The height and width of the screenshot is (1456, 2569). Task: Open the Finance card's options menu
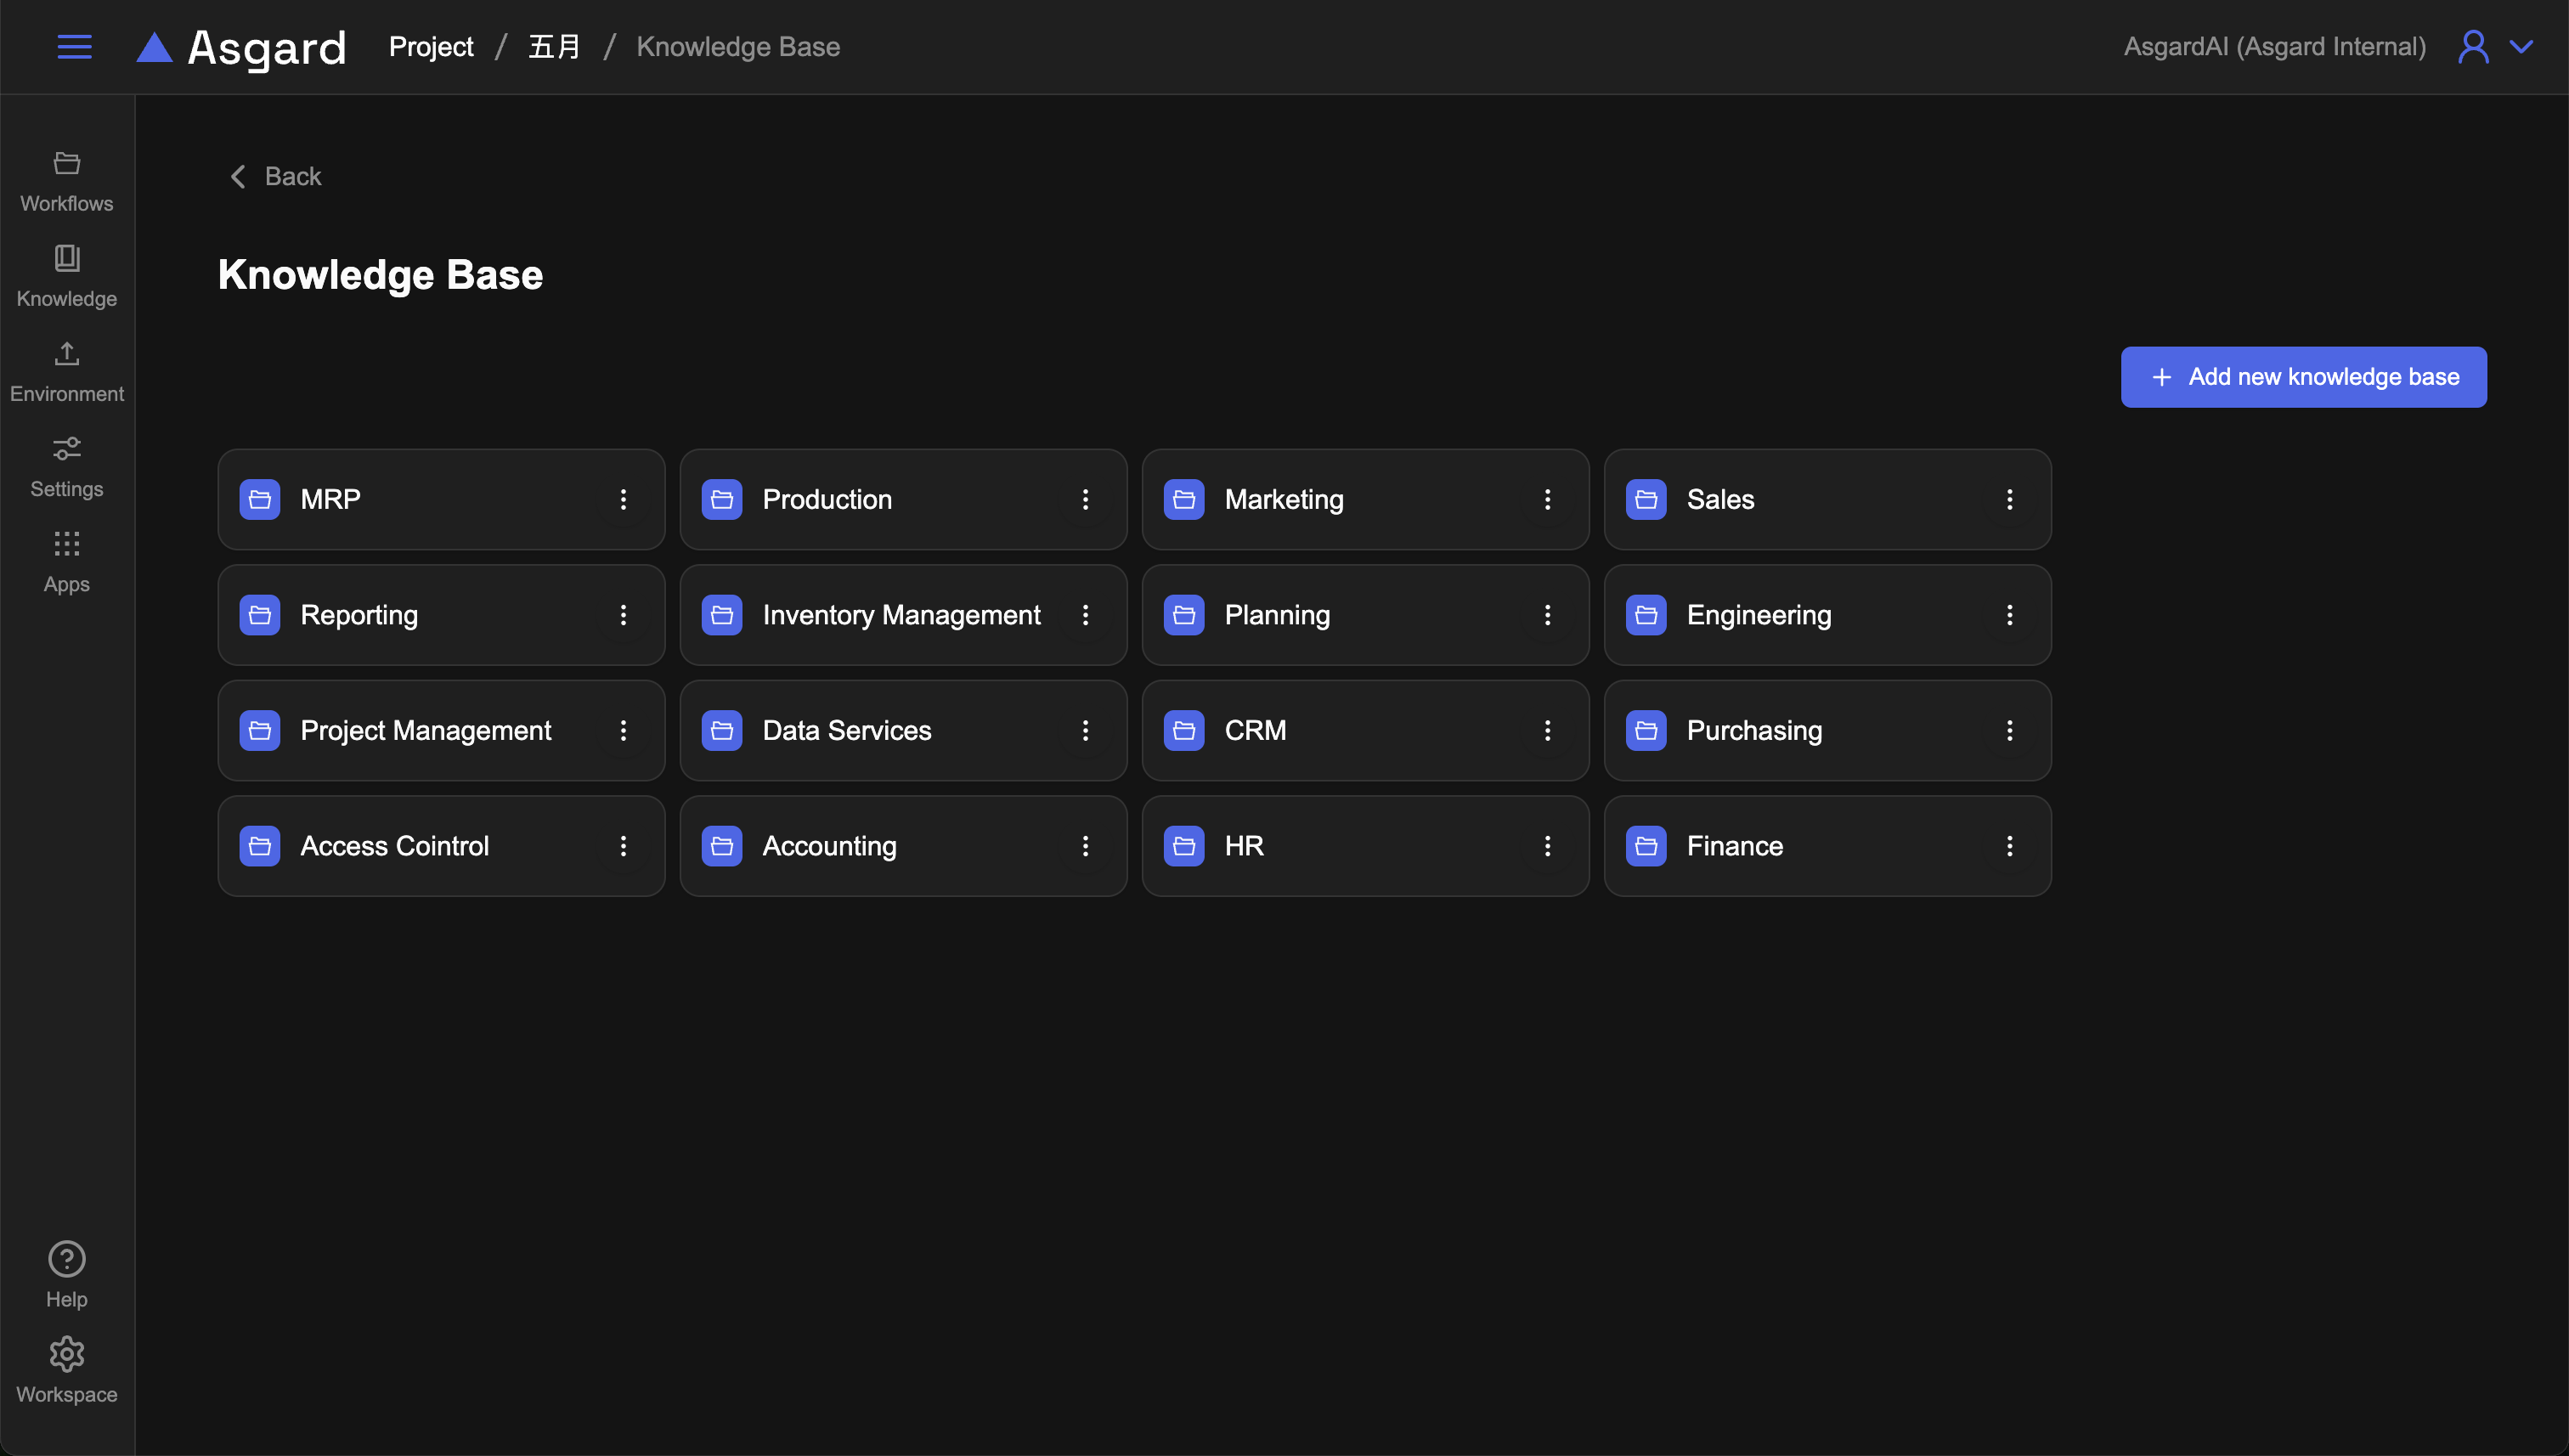coord(2009,846)
